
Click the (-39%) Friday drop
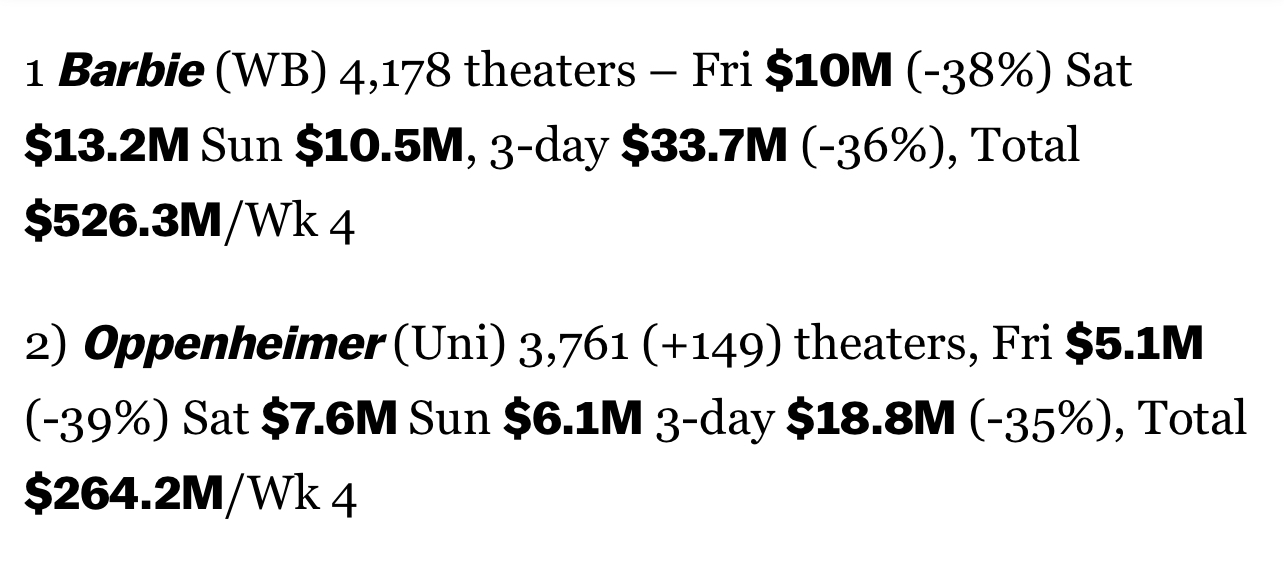click(97, 420)
